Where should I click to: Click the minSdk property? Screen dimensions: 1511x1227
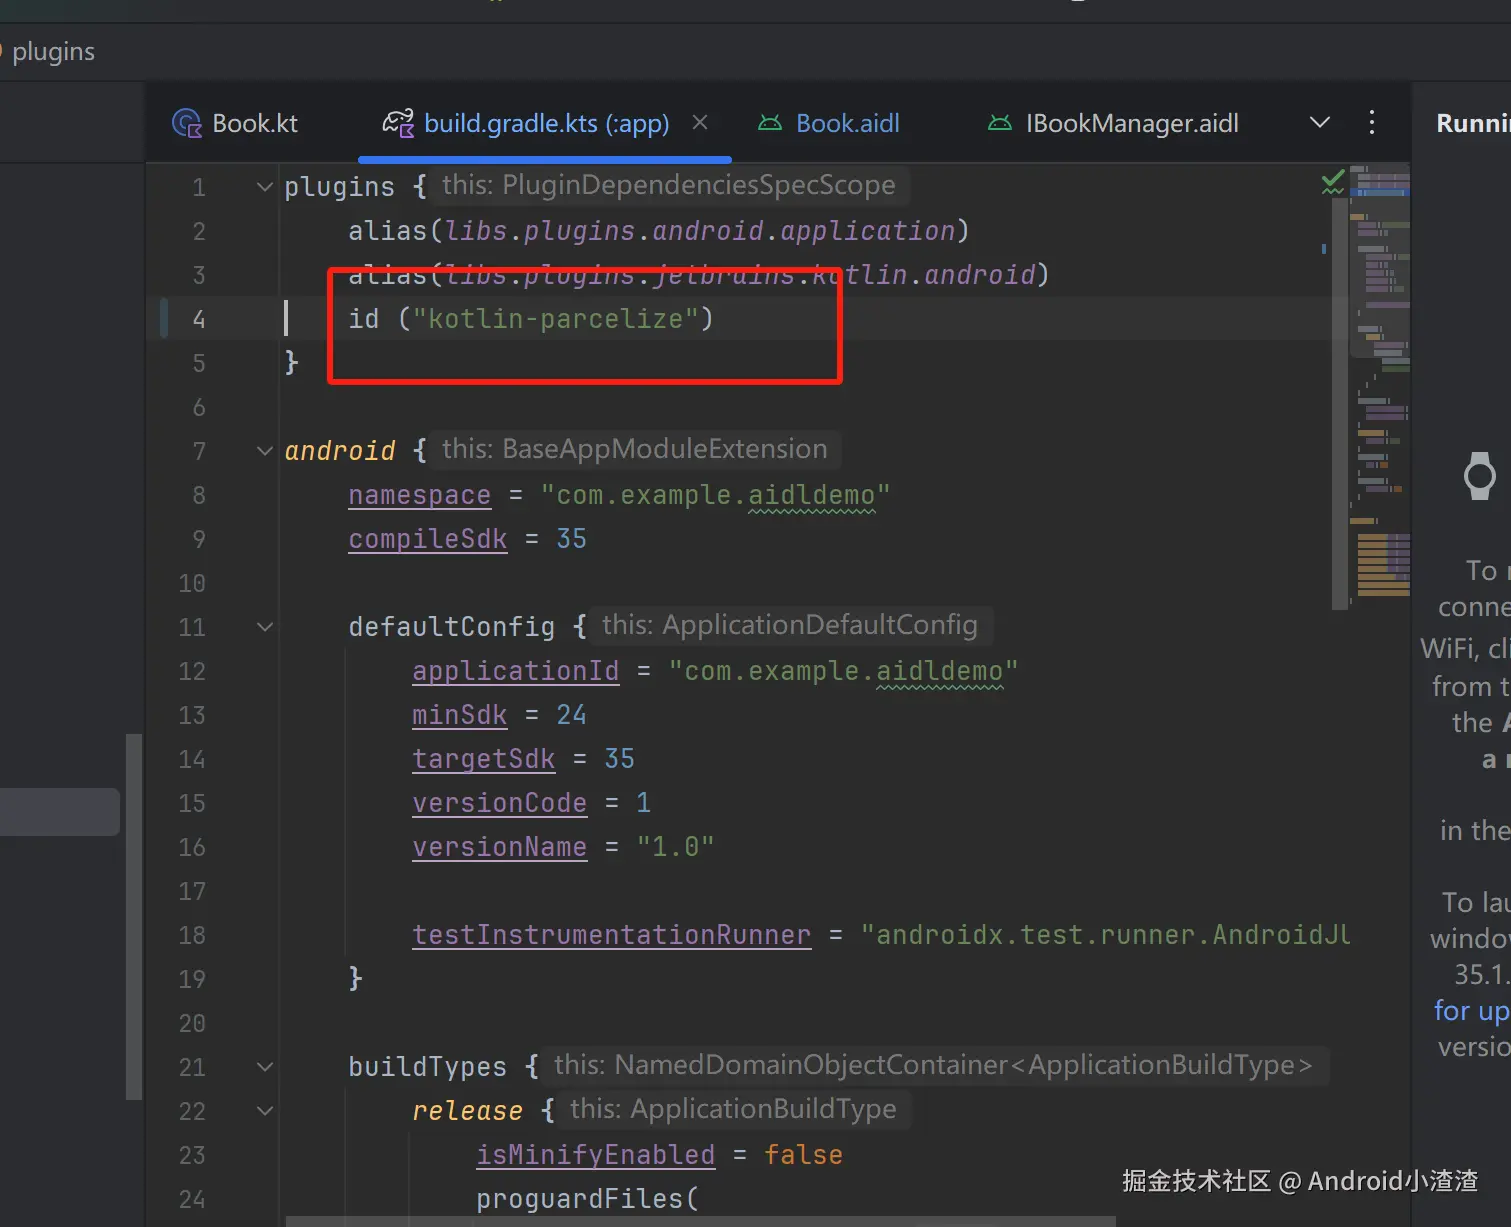(460, 715)
